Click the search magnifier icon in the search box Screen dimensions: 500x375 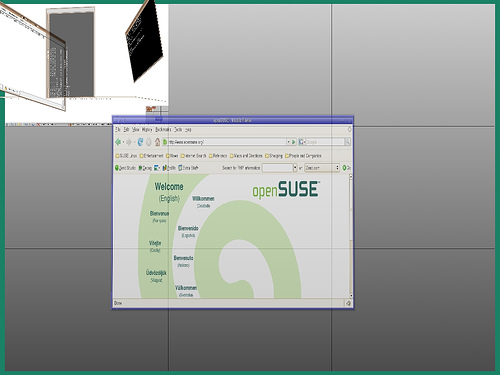pos(348,142)
